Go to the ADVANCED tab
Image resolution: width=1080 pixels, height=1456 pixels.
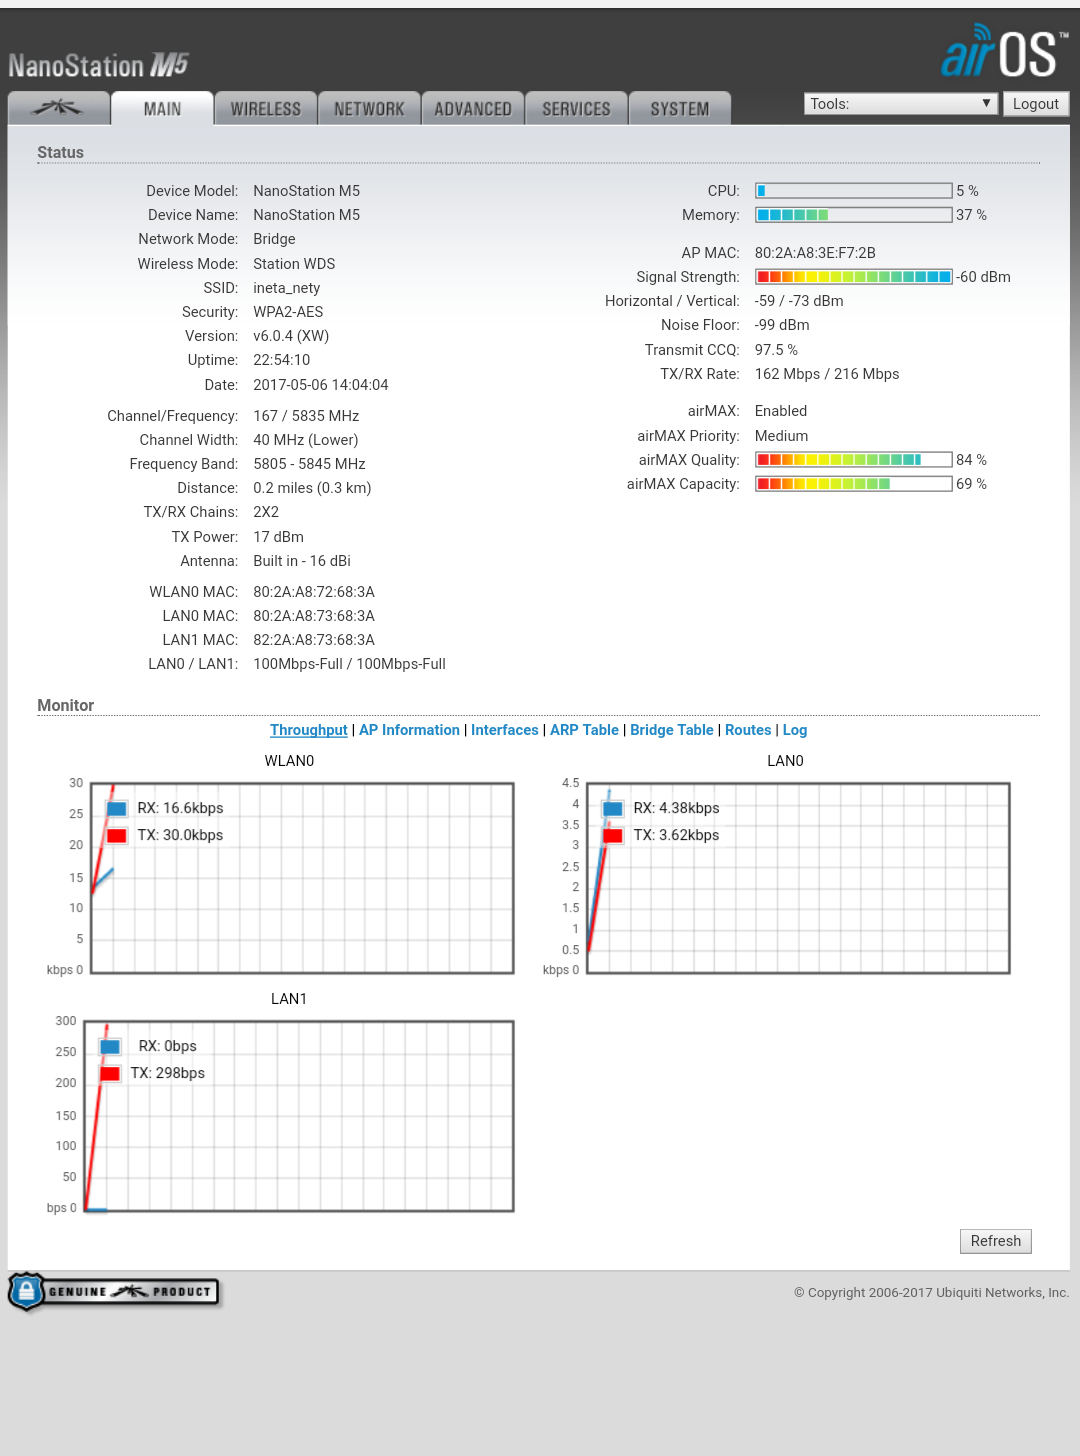point(473,108)
